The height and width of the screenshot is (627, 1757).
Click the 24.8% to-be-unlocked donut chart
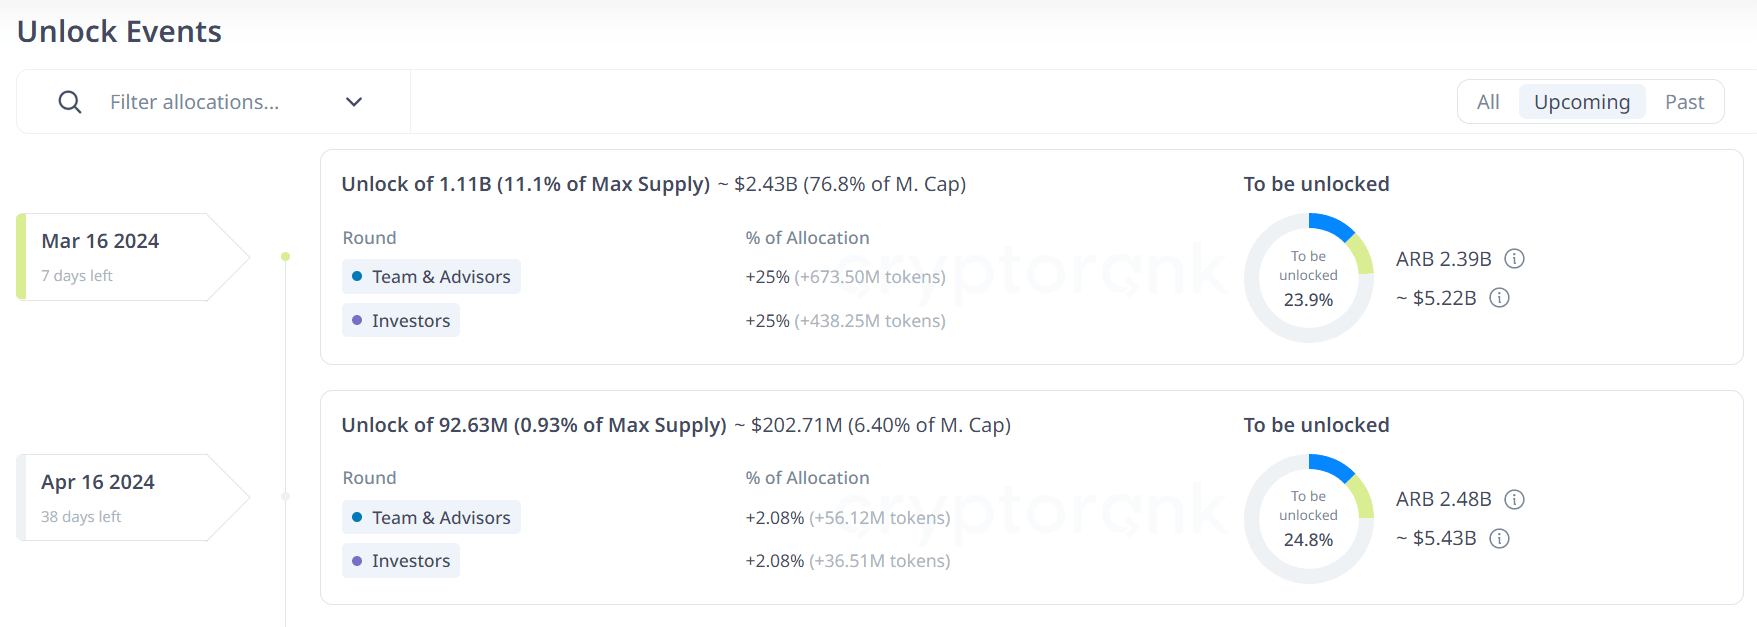[1308, 518]
